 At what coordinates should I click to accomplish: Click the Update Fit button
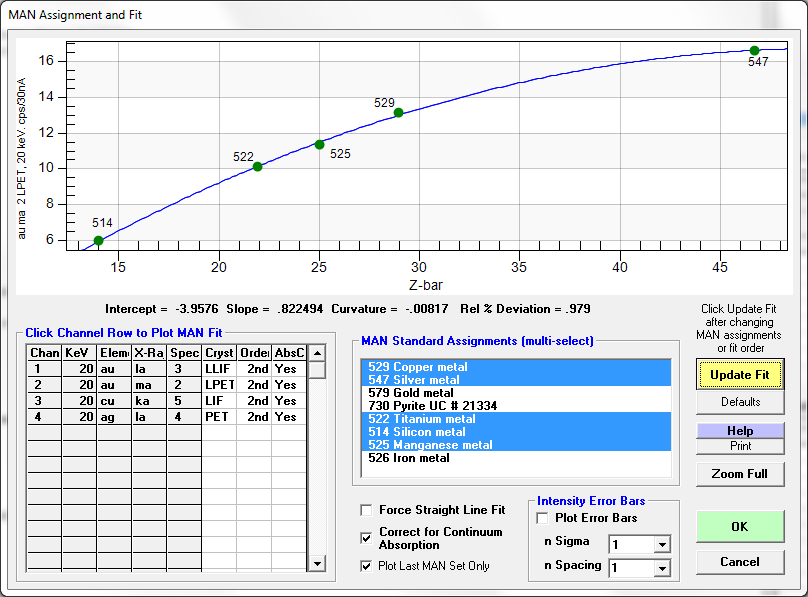coord(740,374)
